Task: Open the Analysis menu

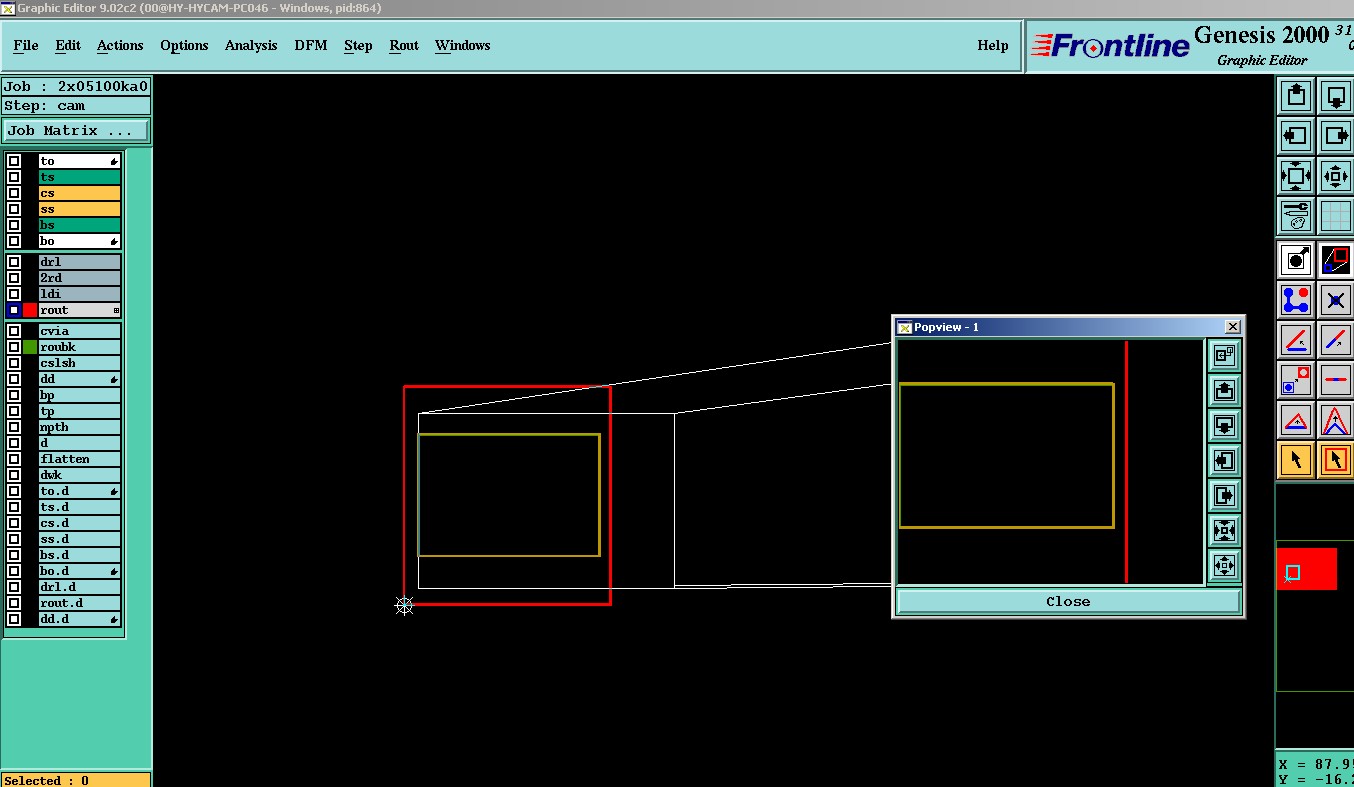Action: click(x=251, y=45)
